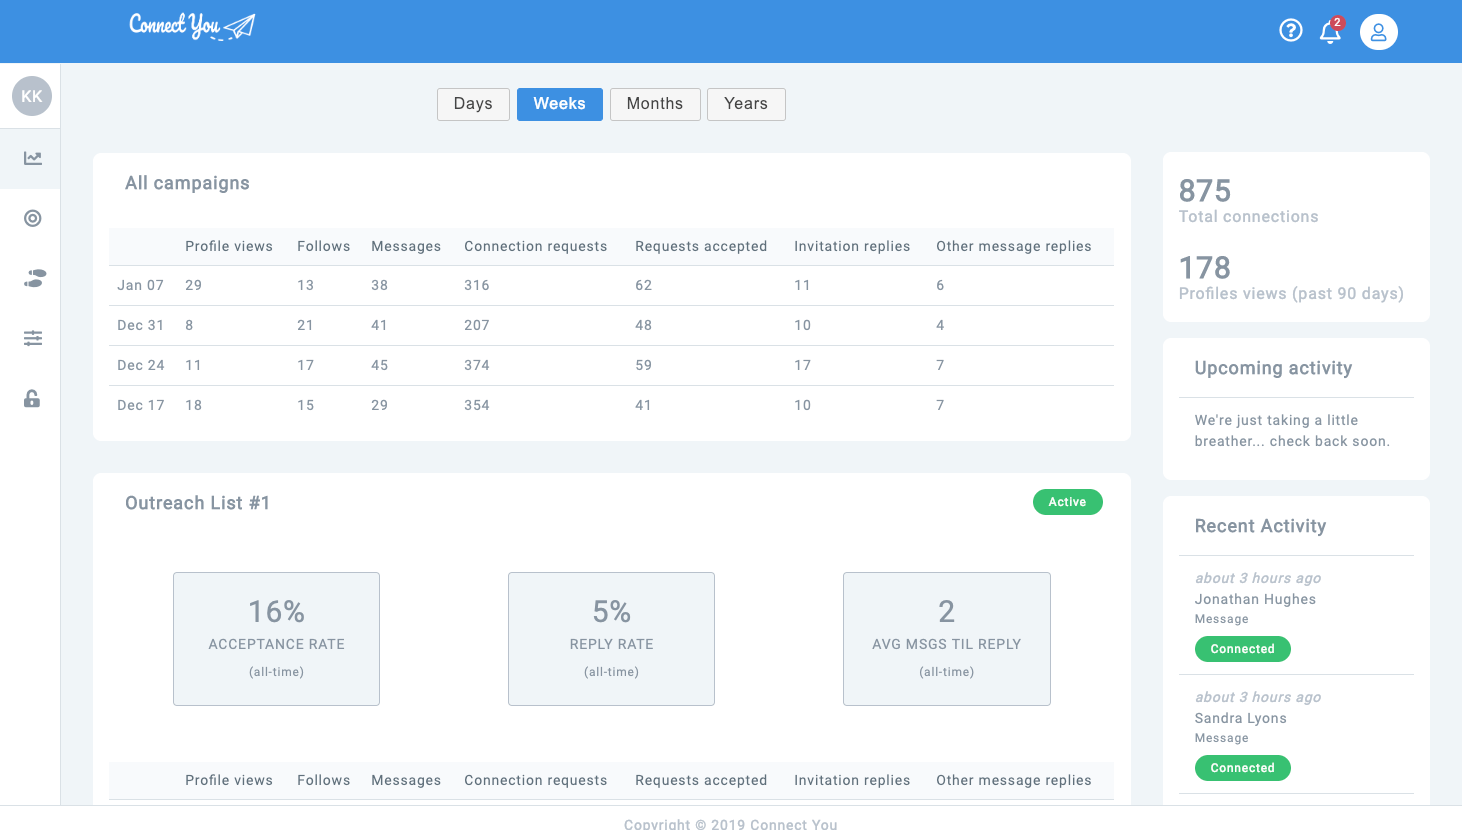
Task: Click the Recent Activity heading
Action: [x=1260, y=526]
